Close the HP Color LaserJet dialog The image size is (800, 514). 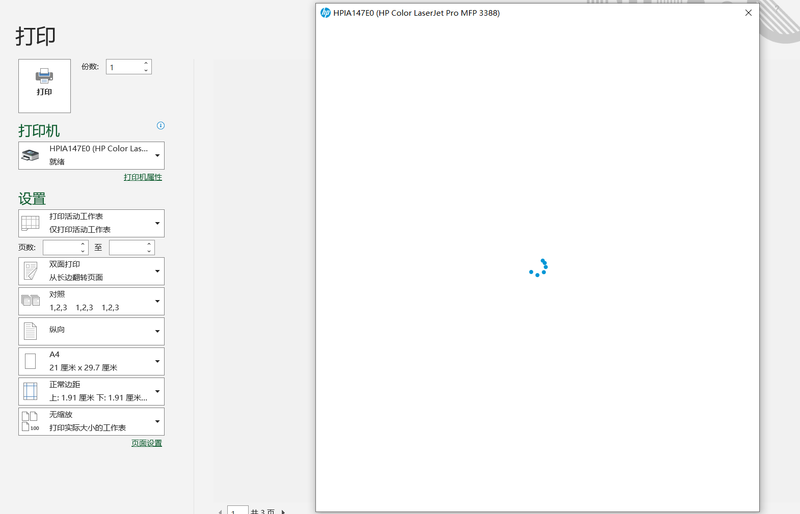748,13
